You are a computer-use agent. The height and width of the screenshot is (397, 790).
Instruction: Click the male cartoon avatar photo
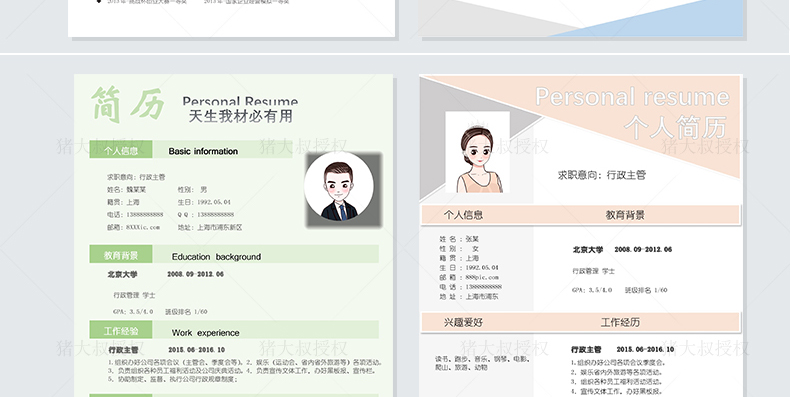339,187
